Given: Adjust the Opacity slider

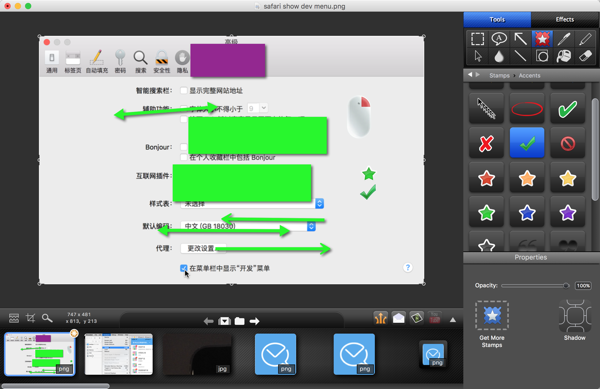Looking at the screenshot, I should click(x=535, y=286).
